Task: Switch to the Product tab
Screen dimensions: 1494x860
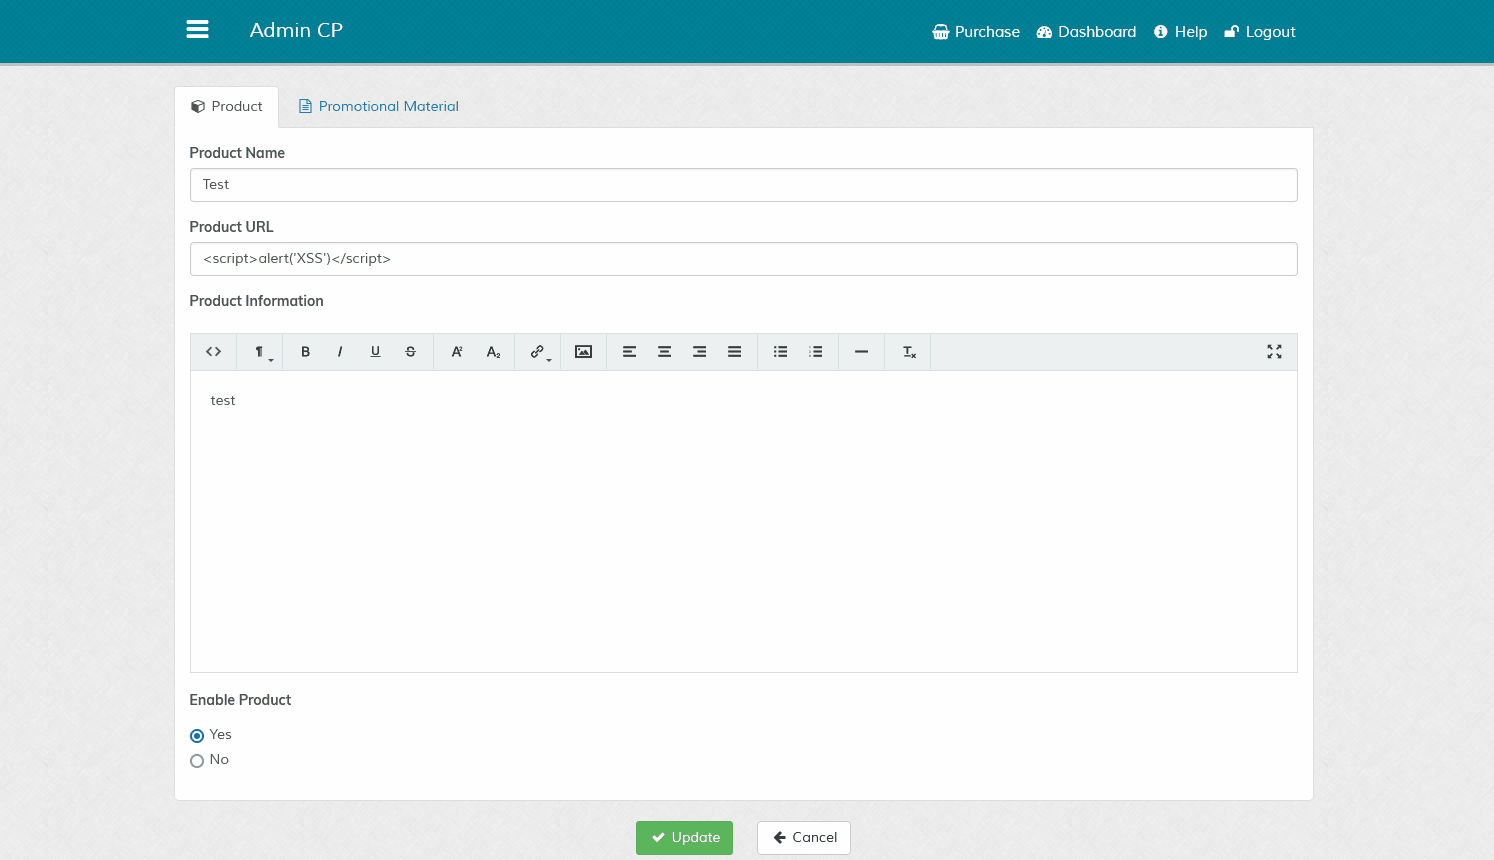Action: pos(227,106)
